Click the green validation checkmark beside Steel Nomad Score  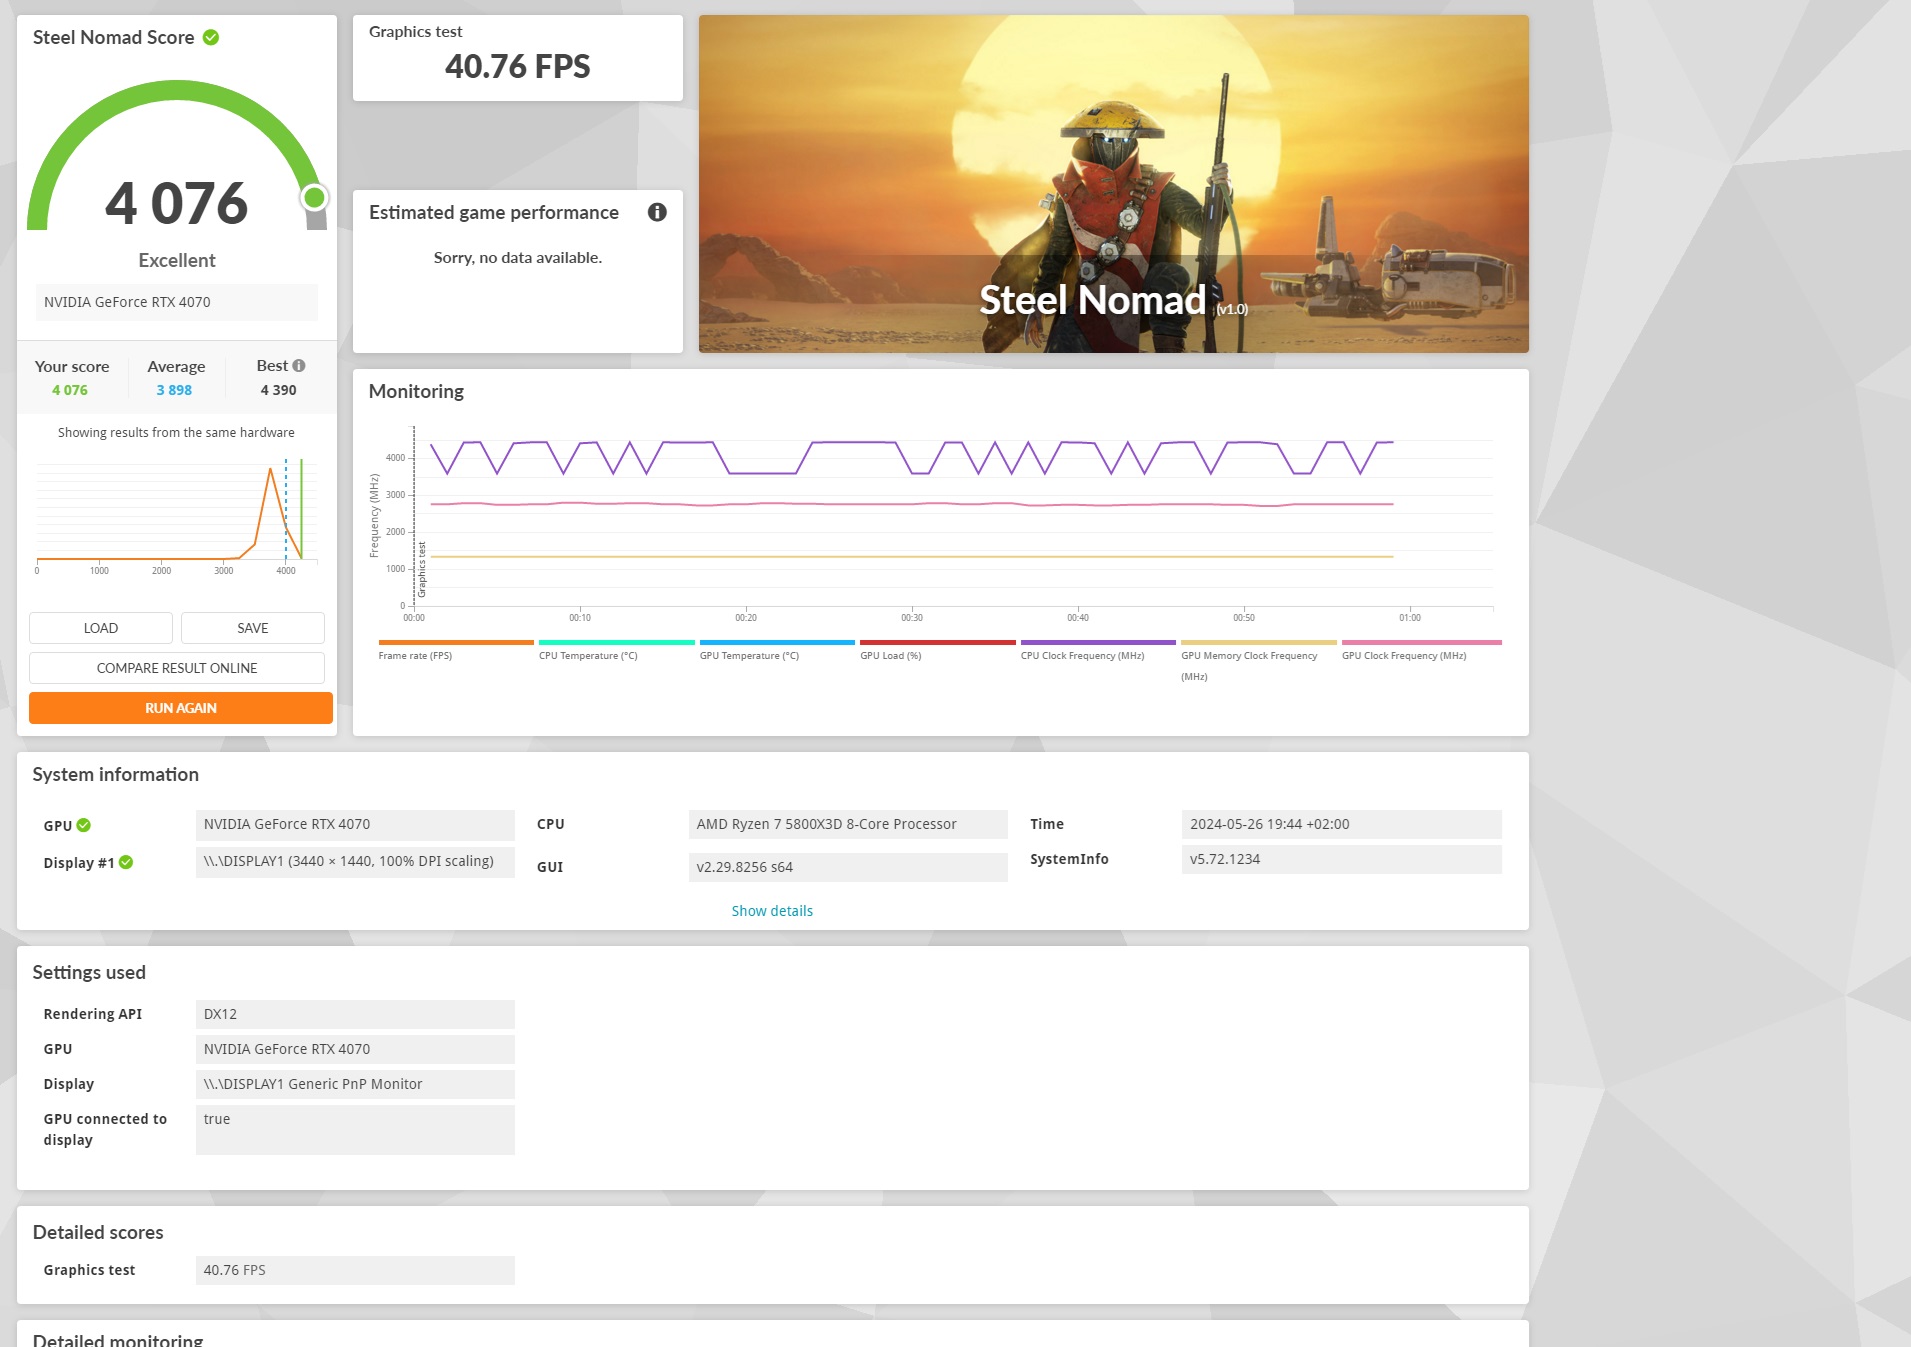coord(211,37)
